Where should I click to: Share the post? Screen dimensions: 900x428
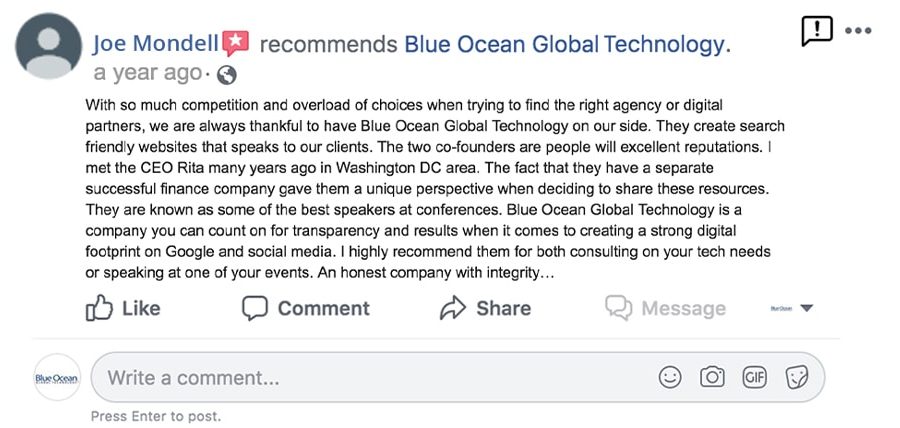(x=485, y=308)
